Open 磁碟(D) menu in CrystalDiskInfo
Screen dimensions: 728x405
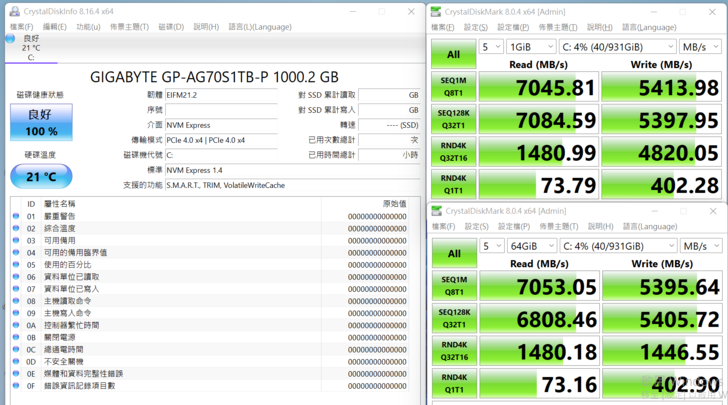[171, 27]
